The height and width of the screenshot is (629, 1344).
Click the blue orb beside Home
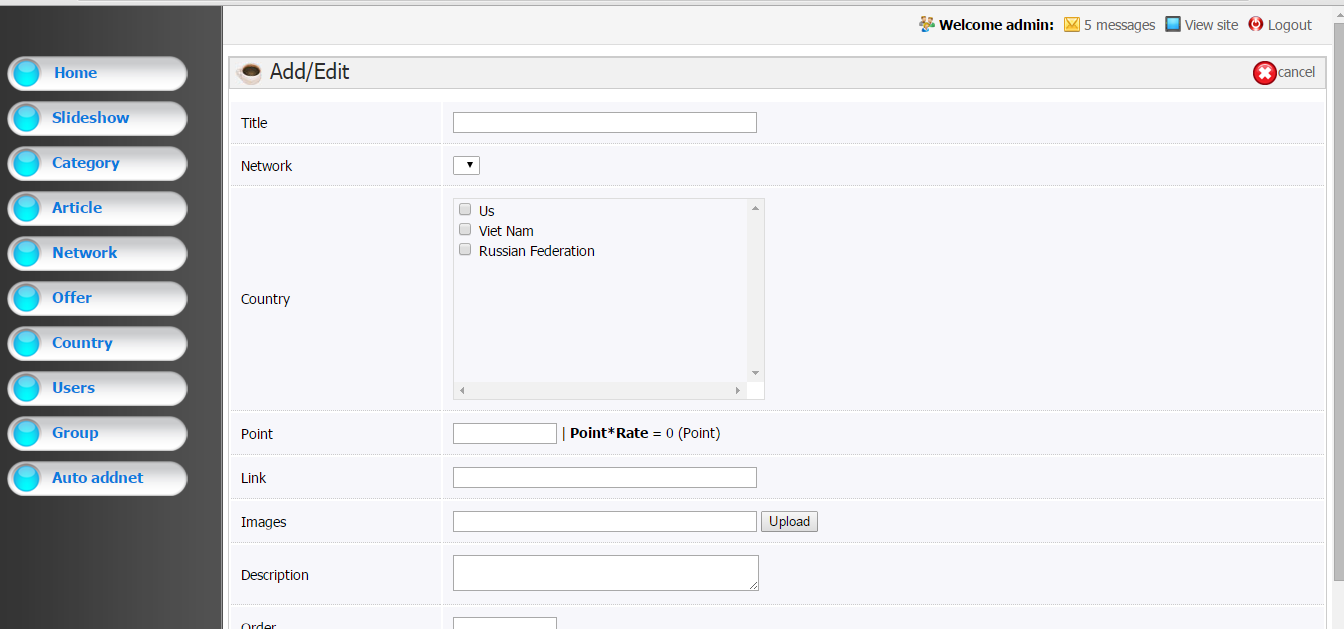27,73
